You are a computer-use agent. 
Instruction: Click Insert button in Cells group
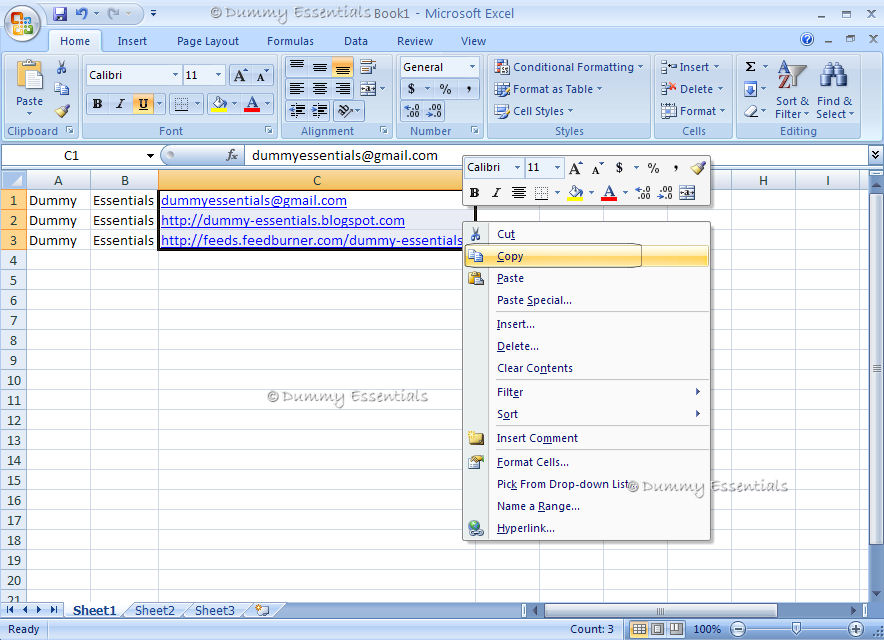click(691, 67)
